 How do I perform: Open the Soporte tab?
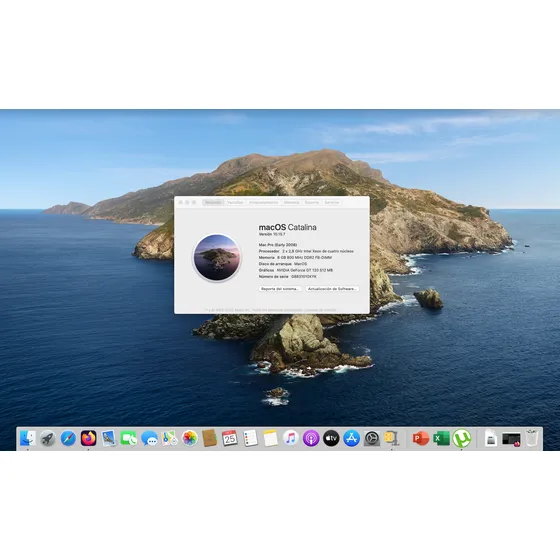(x=312, y=202)
